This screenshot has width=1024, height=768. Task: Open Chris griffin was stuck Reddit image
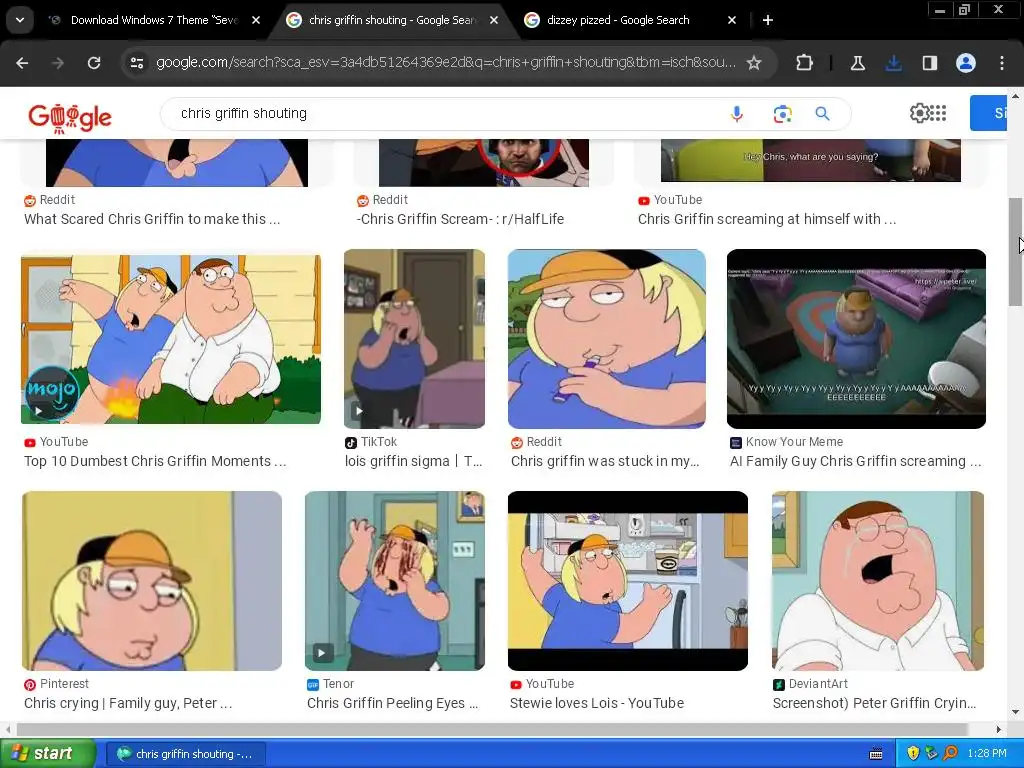[606, 339]
